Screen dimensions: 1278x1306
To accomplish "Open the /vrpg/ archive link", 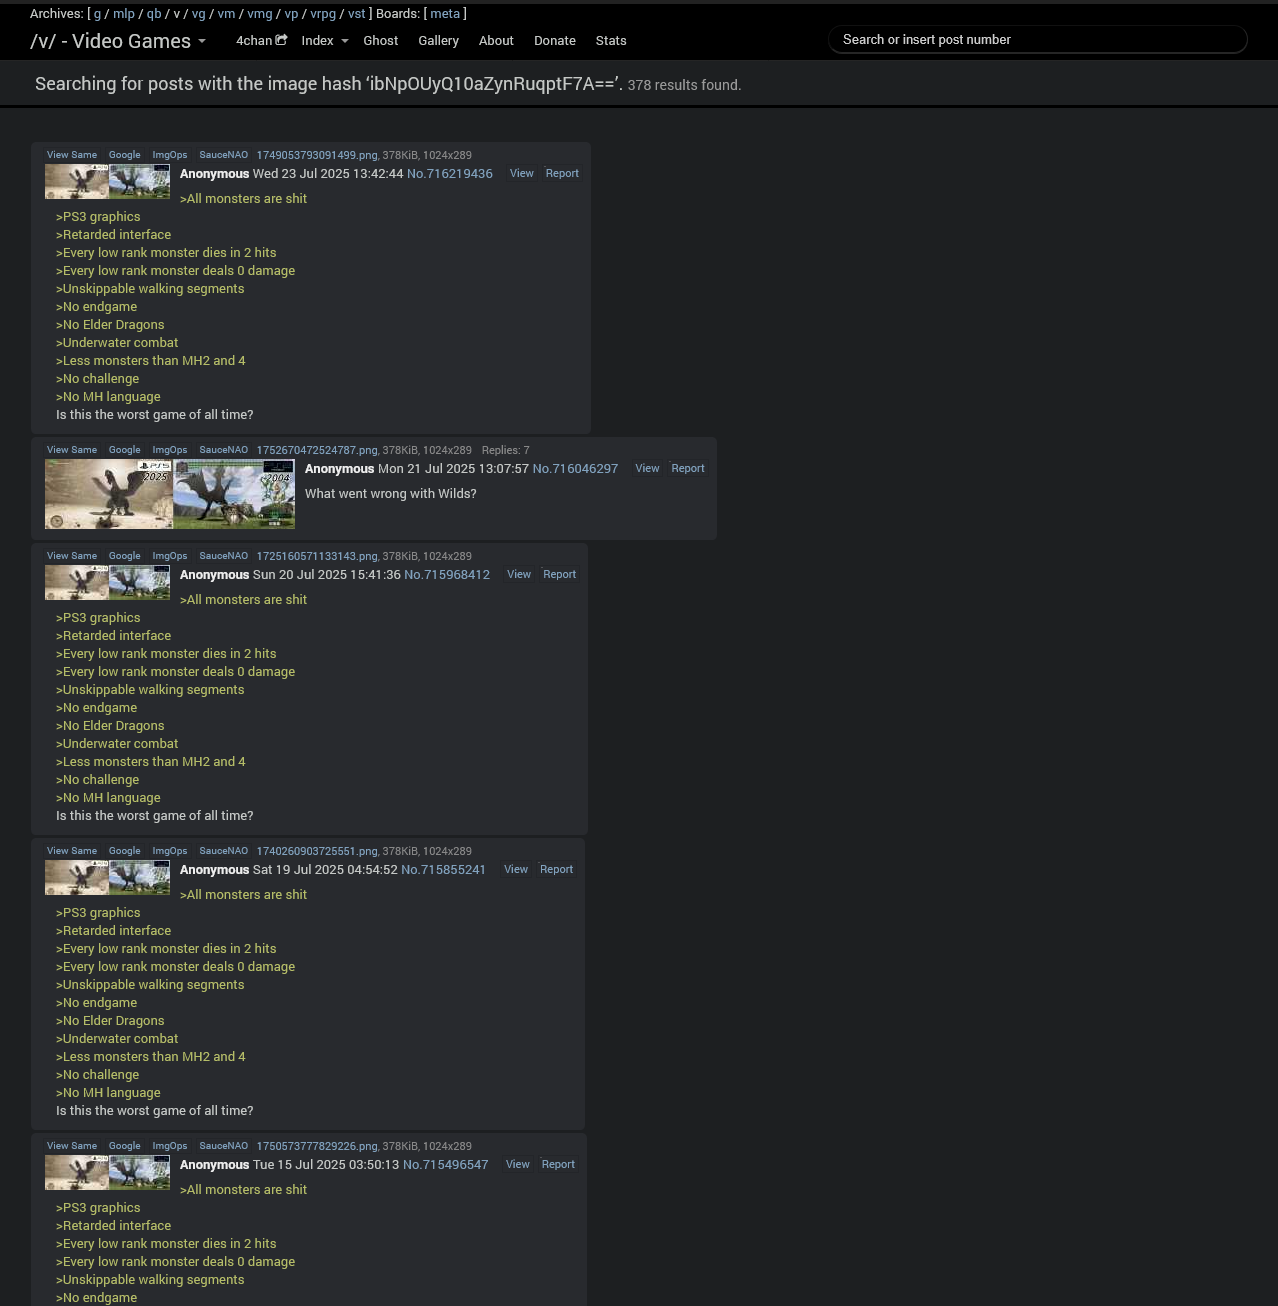I will (323, 14).
